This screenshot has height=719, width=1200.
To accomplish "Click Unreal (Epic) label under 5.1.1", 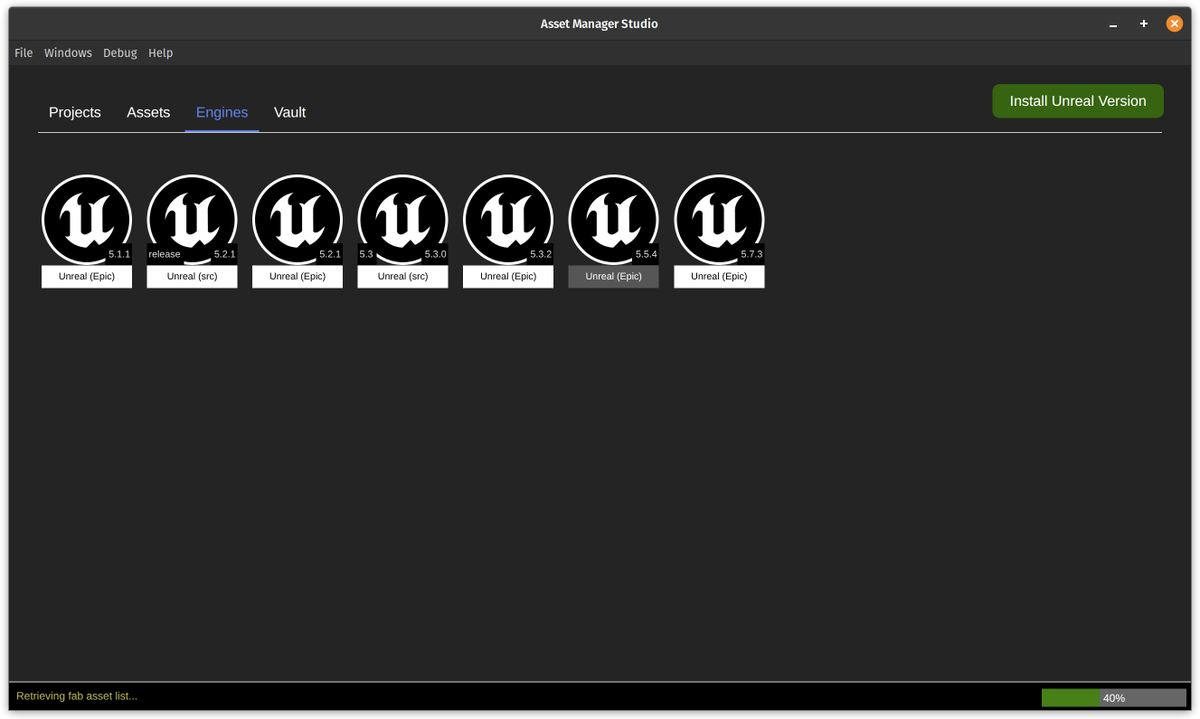I will [x=87, y=276].
